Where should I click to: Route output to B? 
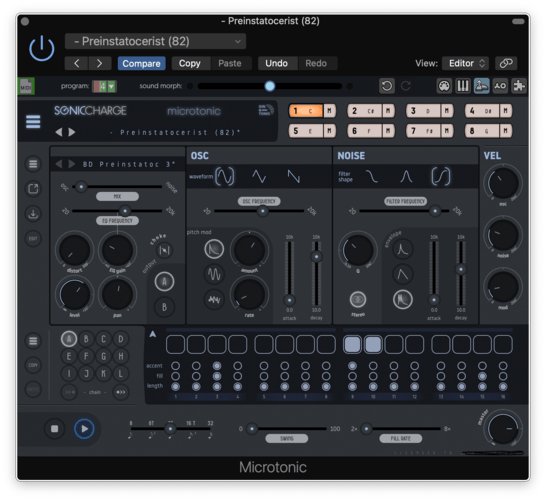(x=164, y=307)
